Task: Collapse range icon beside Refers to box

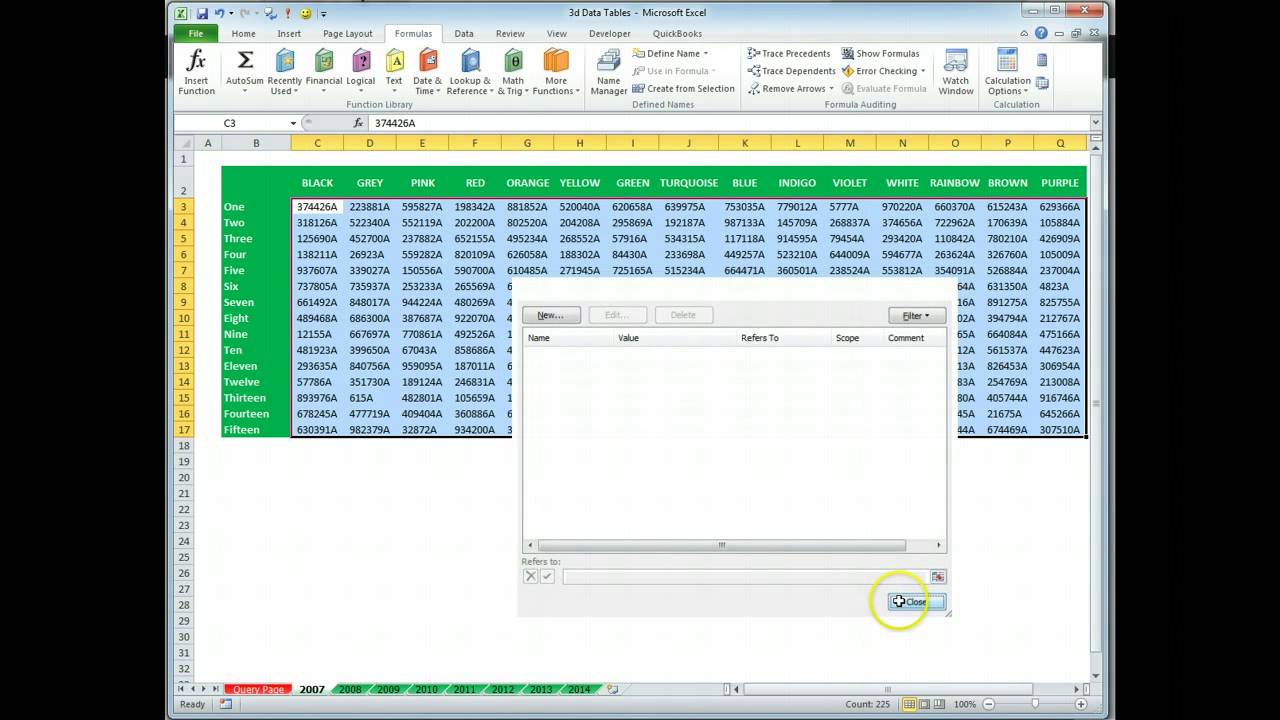Action: [938, 577]
